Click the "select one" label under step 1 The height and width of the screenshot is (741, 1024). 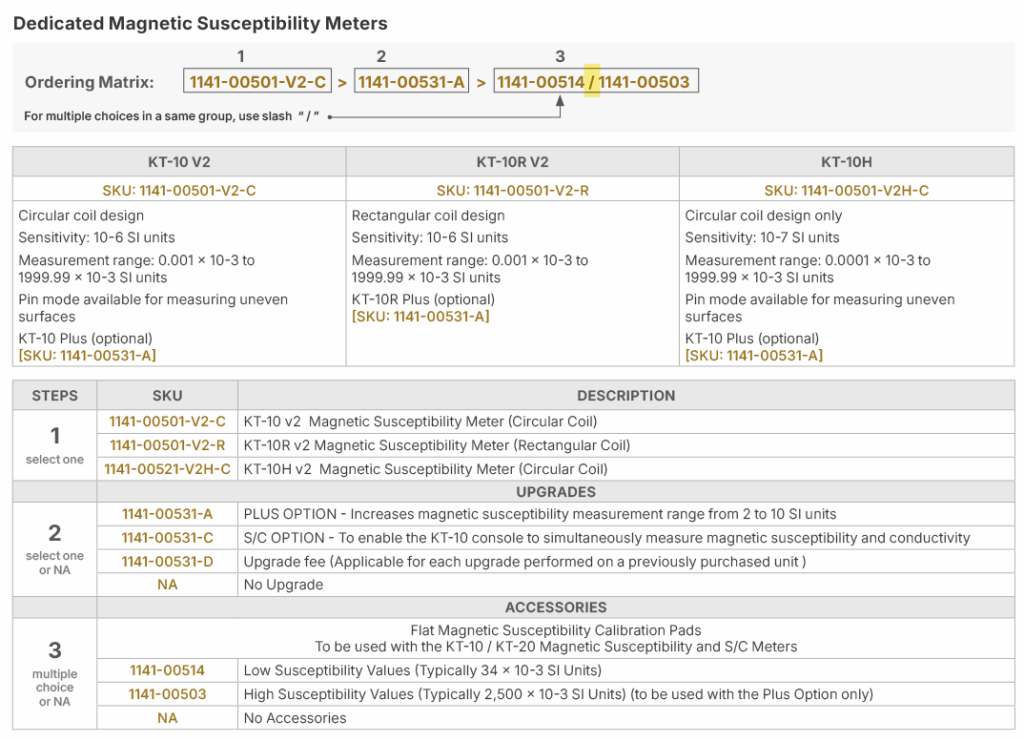[55, 460]
